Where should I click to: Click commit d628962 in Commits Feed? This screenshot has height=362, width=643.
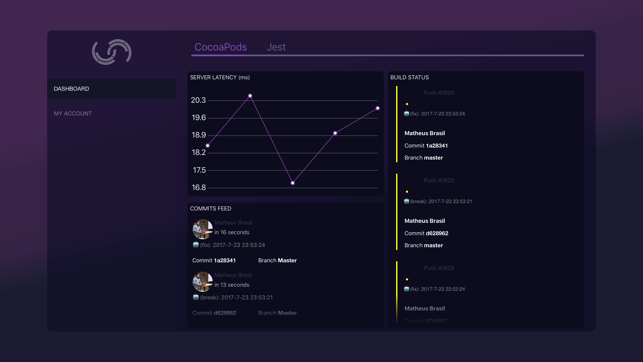pyautogui.click(x=214, y=313)
